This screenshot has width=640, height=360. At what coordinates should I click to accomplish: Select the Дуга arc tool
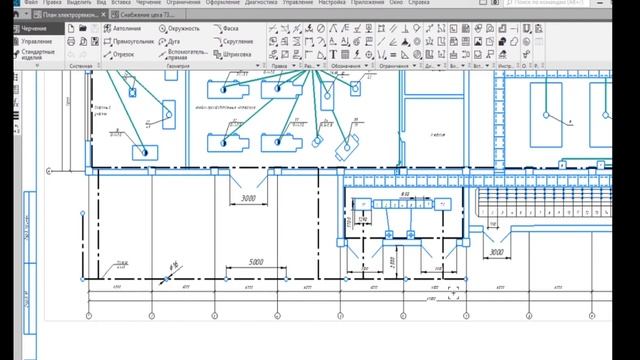click(169, 41)
